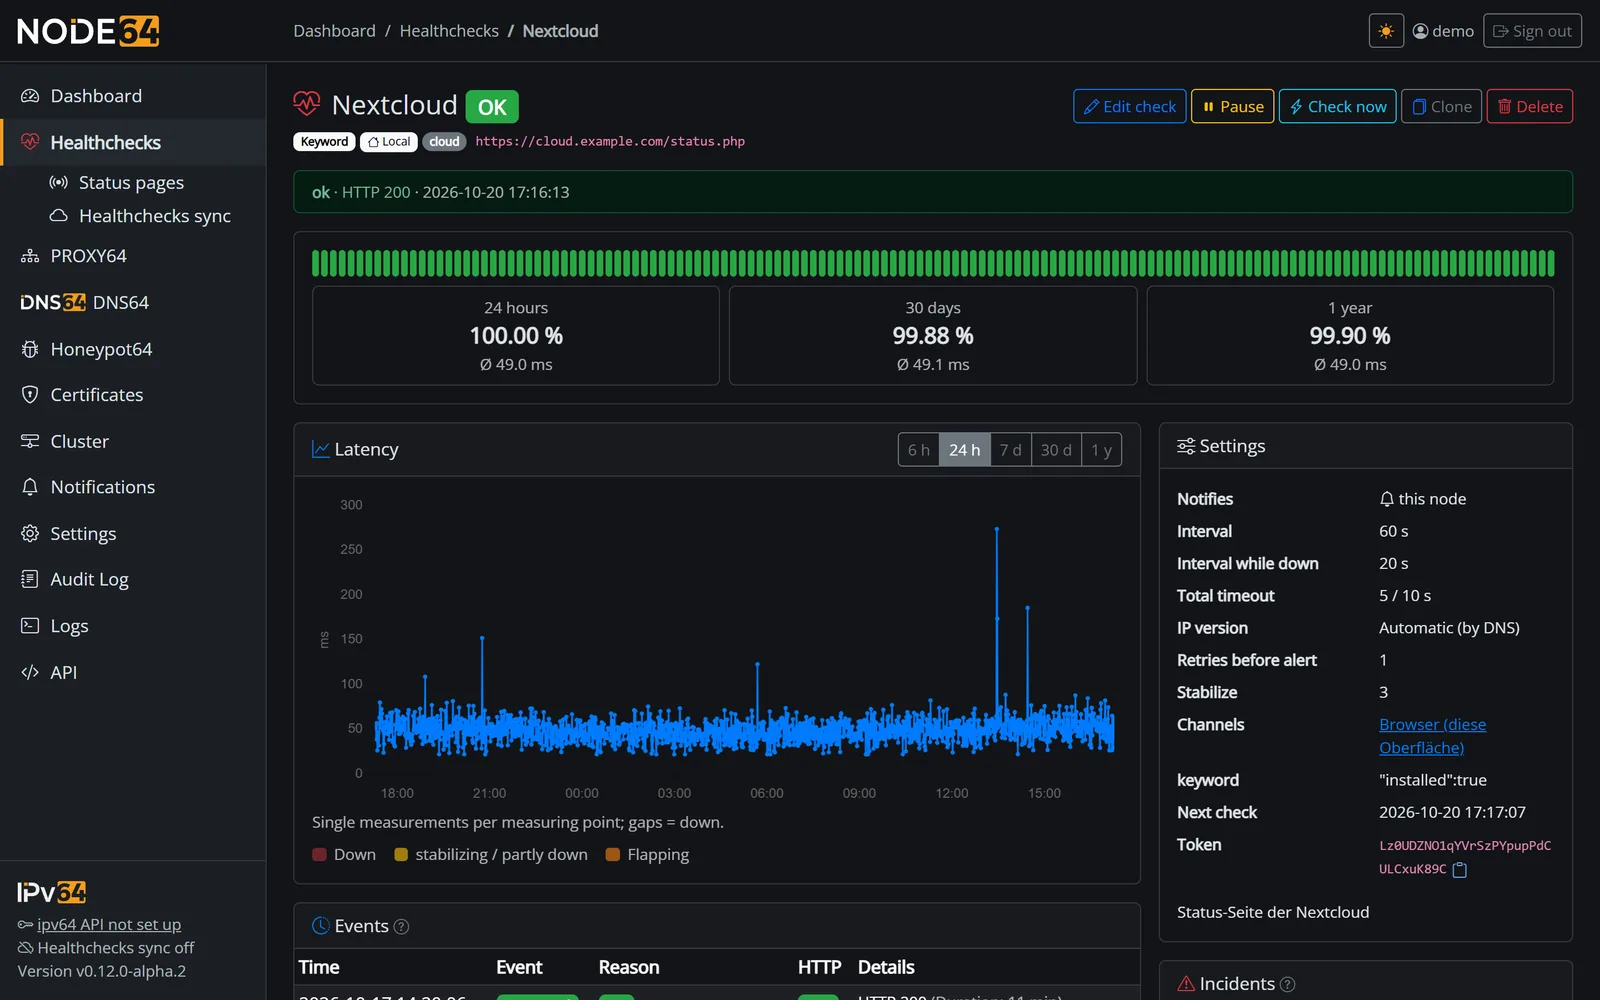Open API section
The width and height of the screenshot is (1600, 1000).
(x=133, y=672)
